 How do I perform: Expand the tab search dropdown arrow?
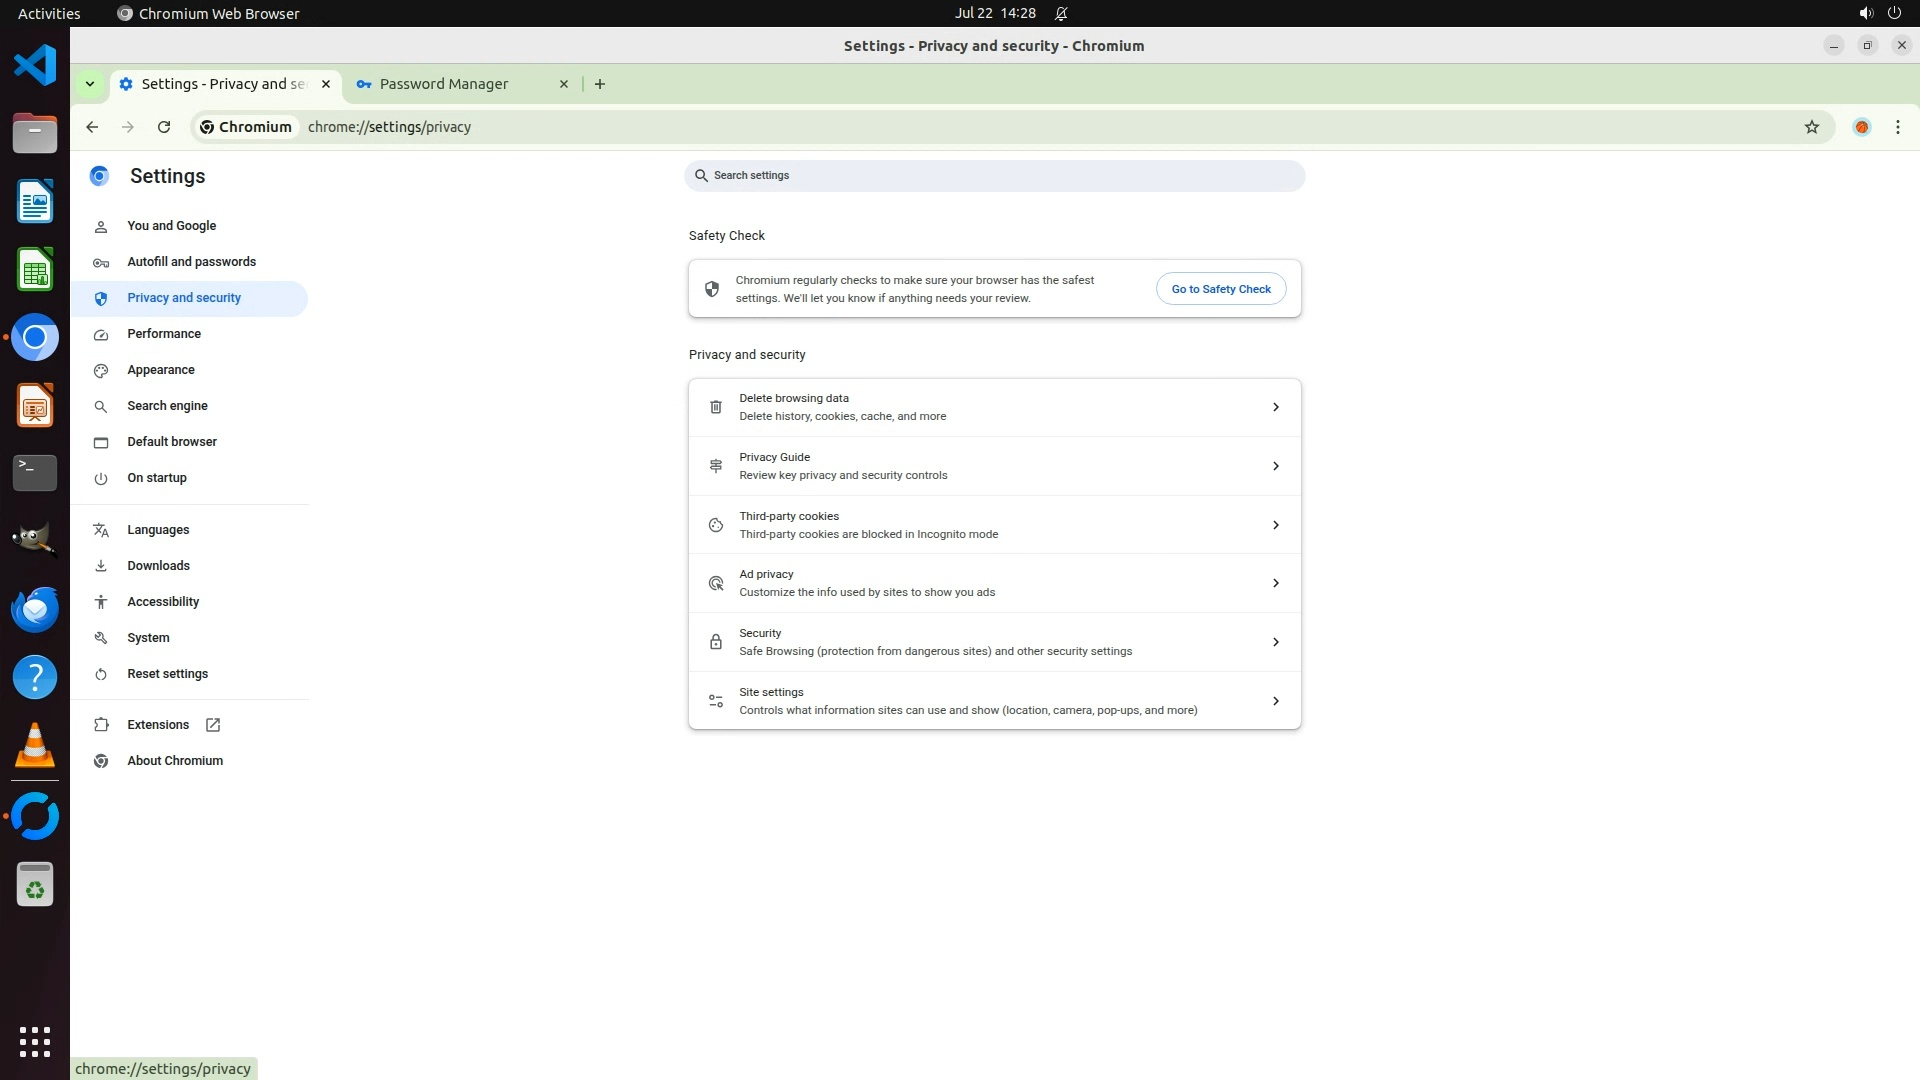[x=90, y=84]
